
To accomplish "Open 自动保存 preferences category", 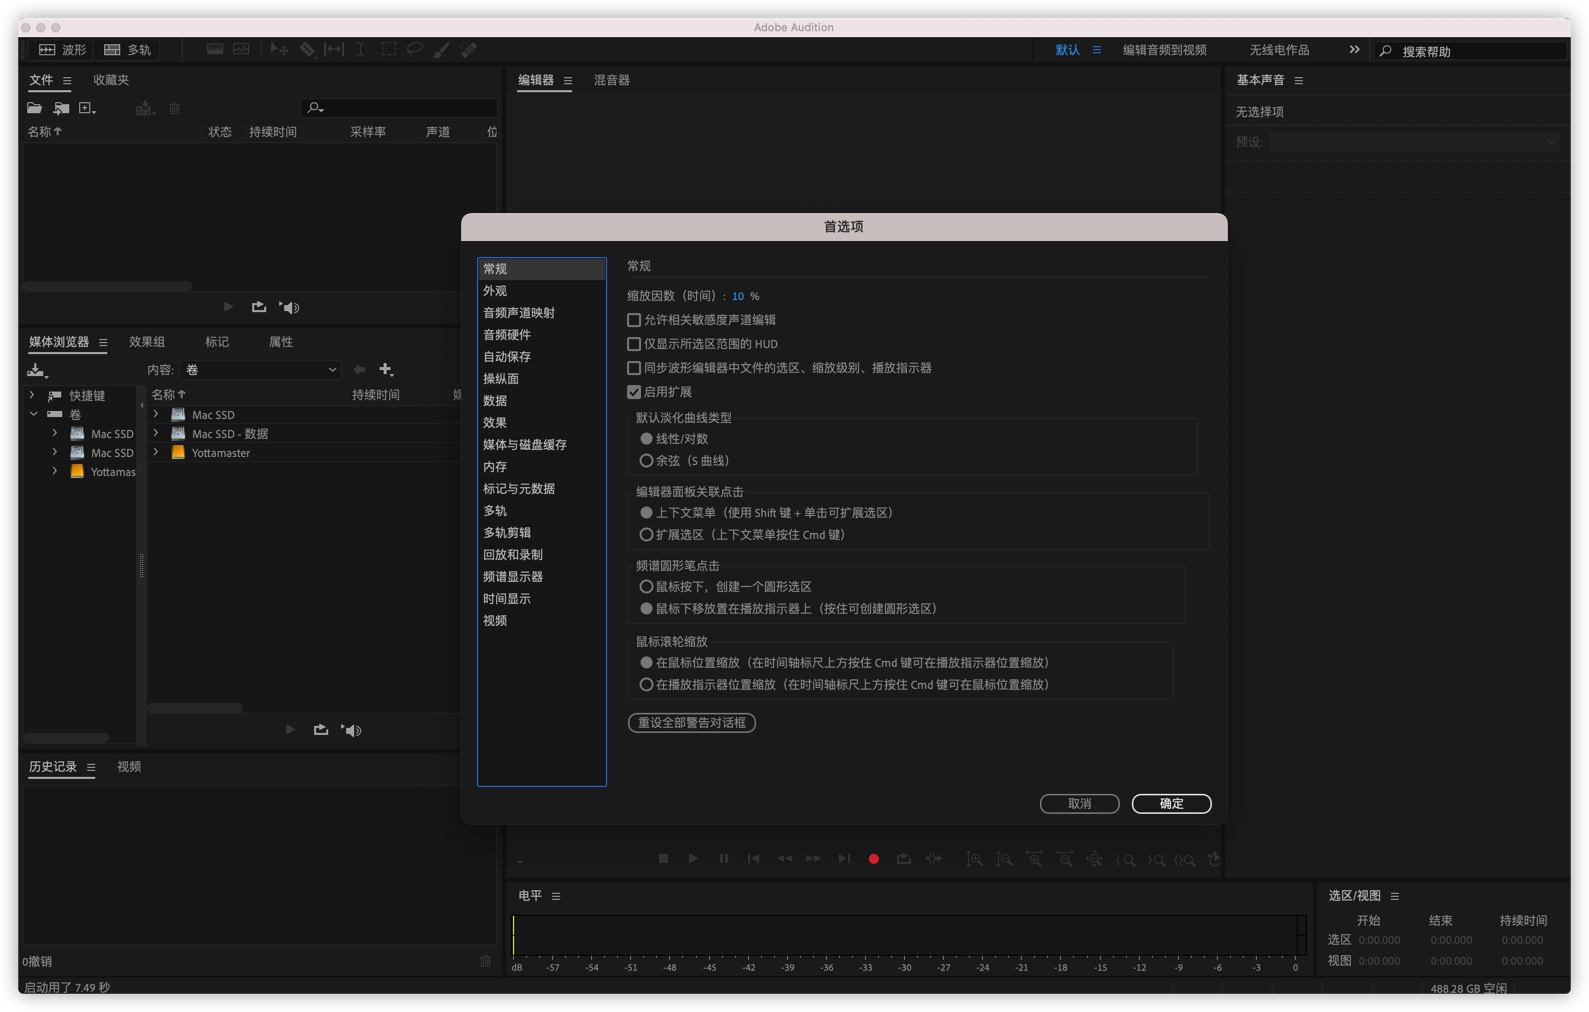I will pyautogui.click(x=542, y=357).
